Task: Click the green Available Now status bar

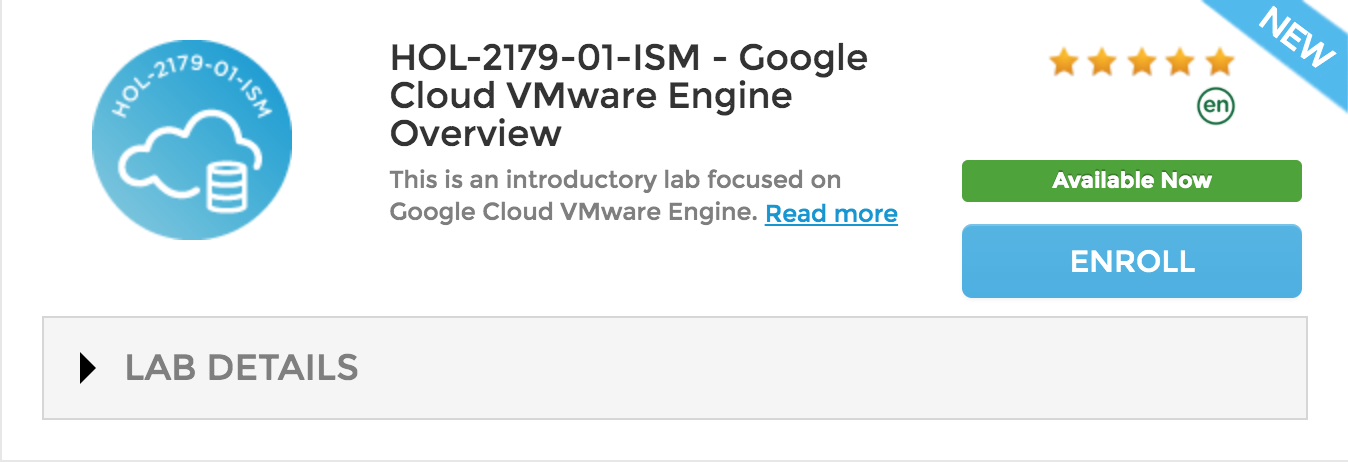Action: (x=1131, y=181)
